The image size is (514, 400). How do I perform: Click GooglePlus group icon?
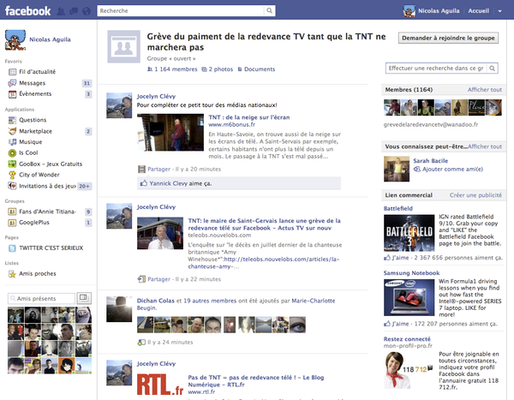tap(12, 222)
